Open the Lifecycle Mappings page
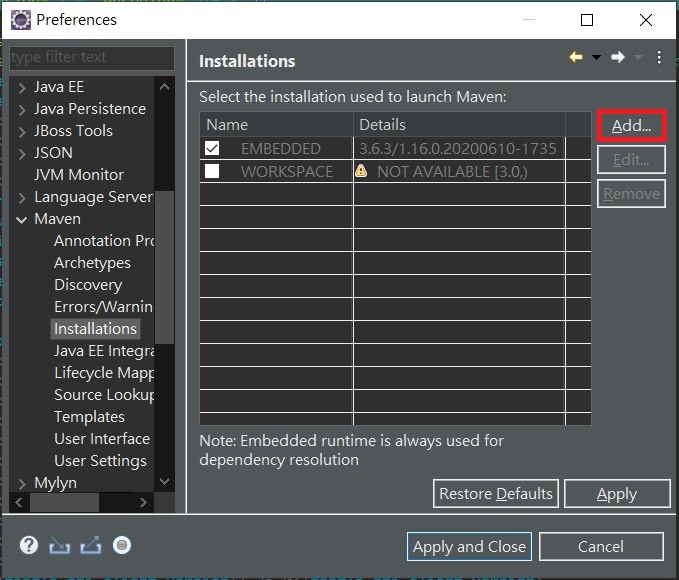 [x=104, y=373]
